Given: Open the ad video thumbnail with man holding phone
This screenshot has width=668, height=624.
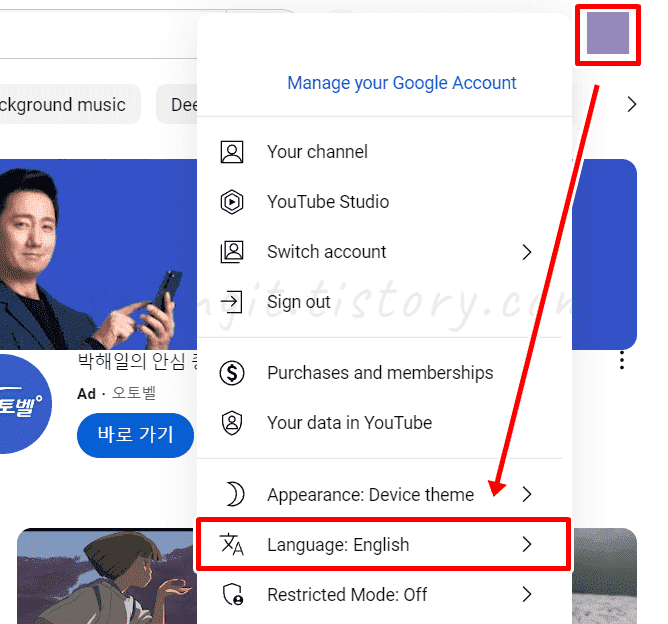Looking at the screenshot, I should pos(98,254).
